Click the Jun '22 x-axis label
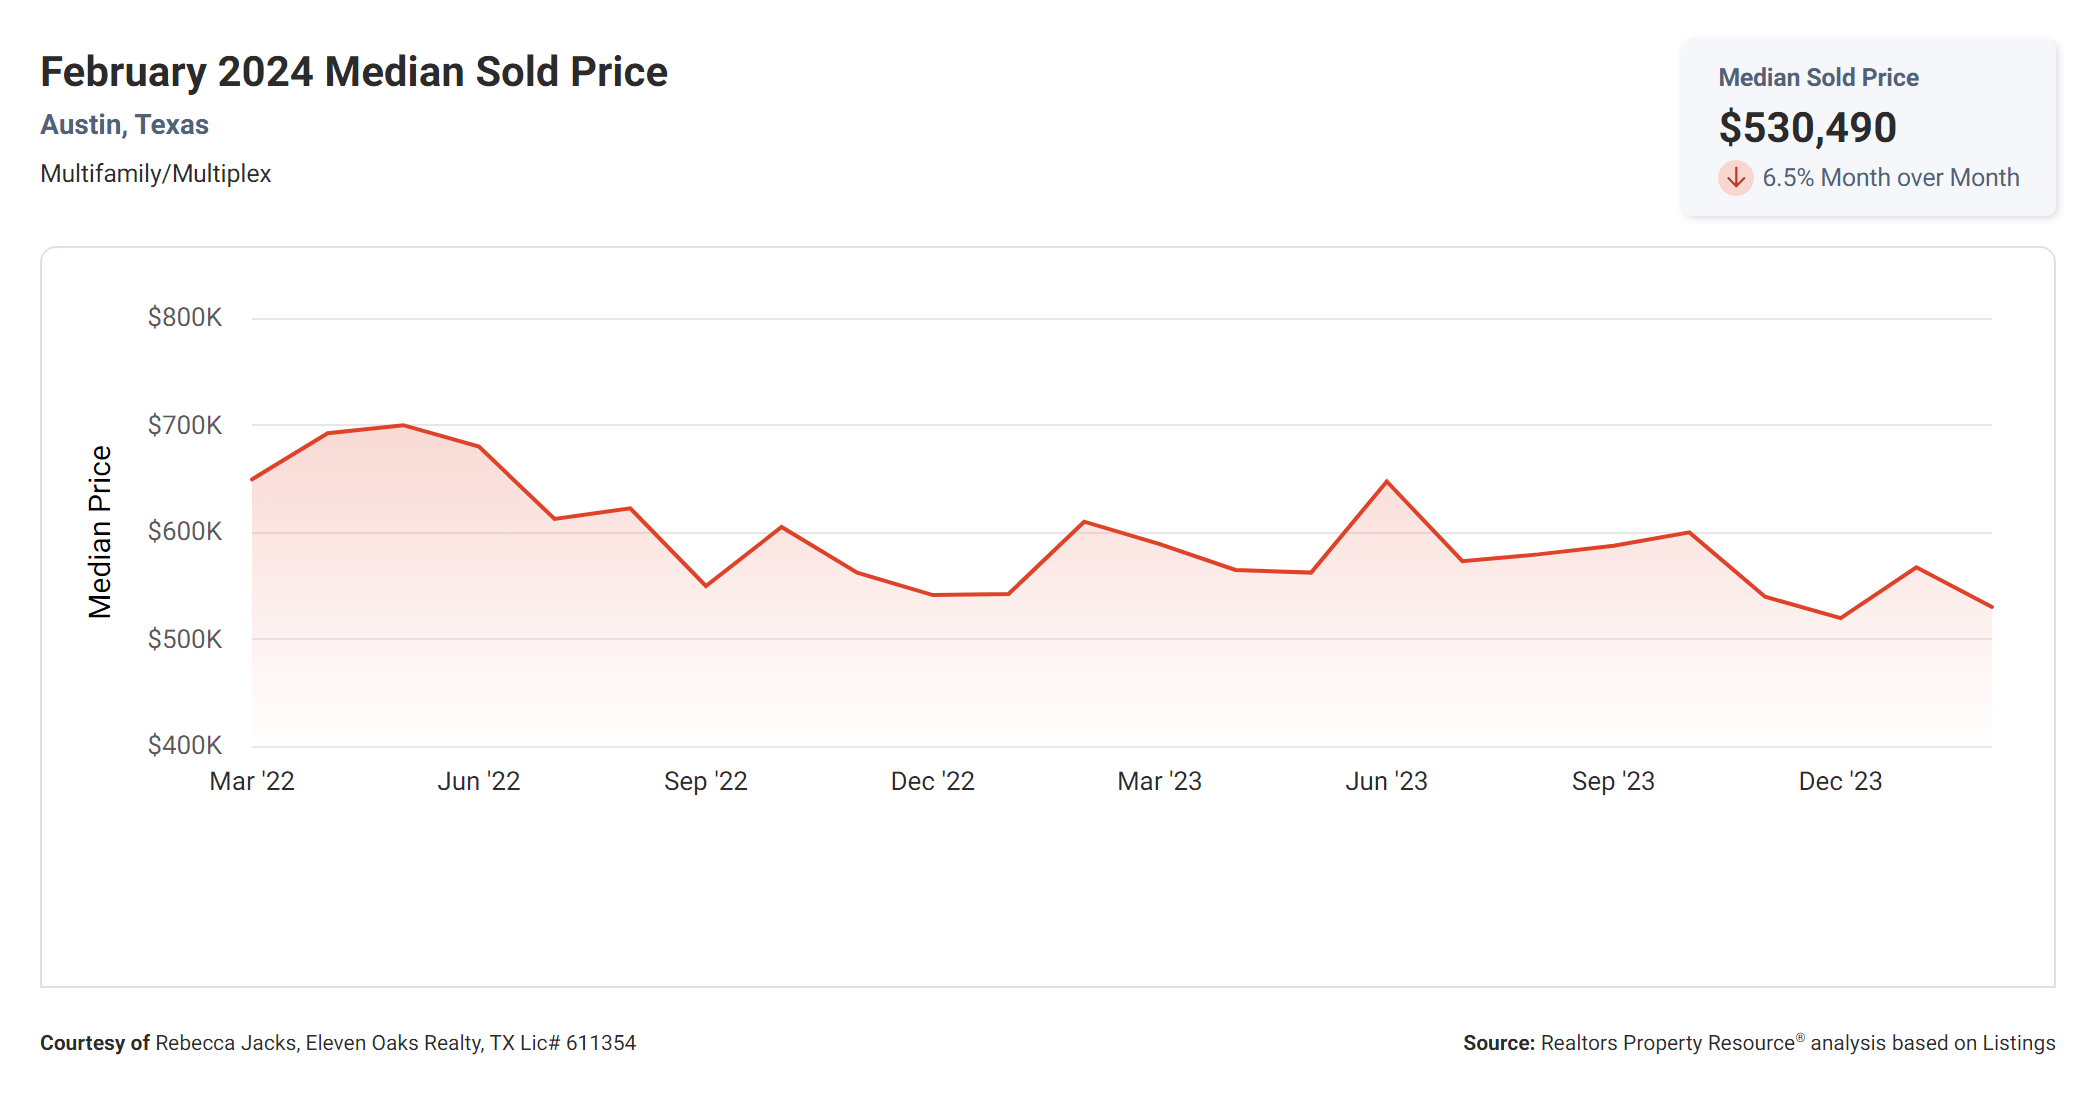2096x1100 pixels. pyautogui.click(x=479, y=782)
